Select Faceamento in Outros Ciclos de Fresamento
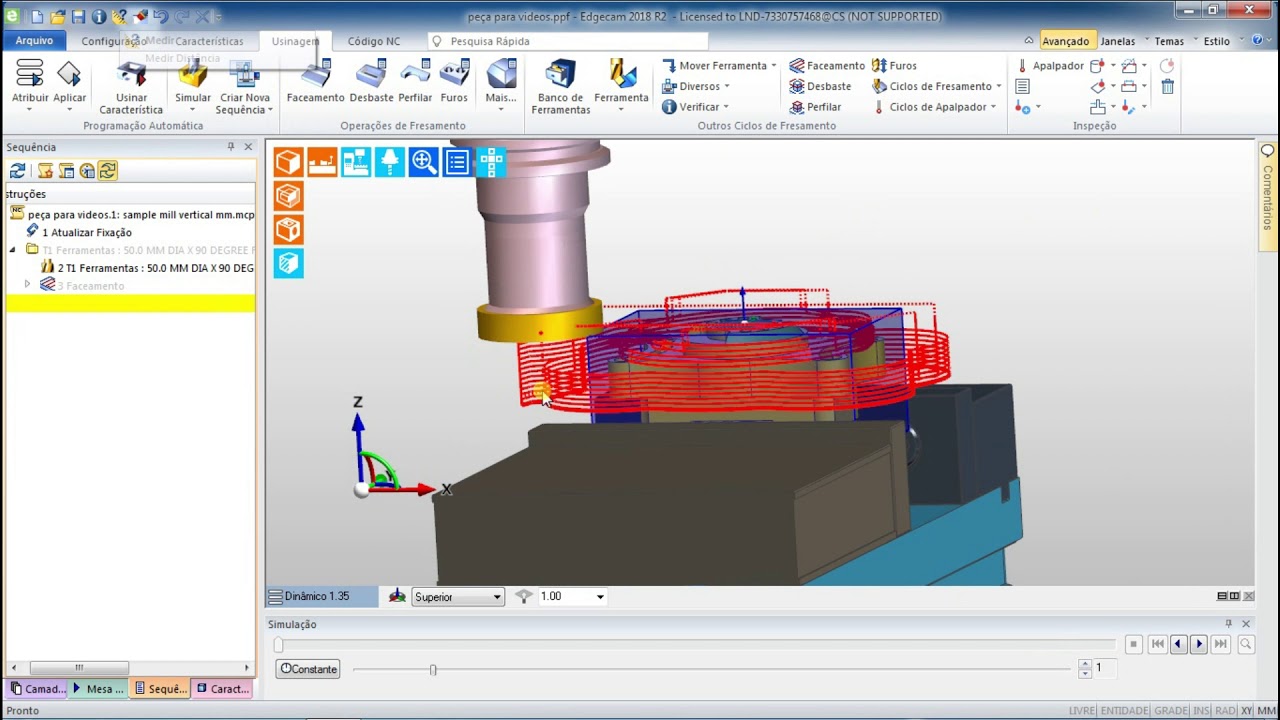The height and width of the screenshot is (720, 1280). [x=827, y=66]
